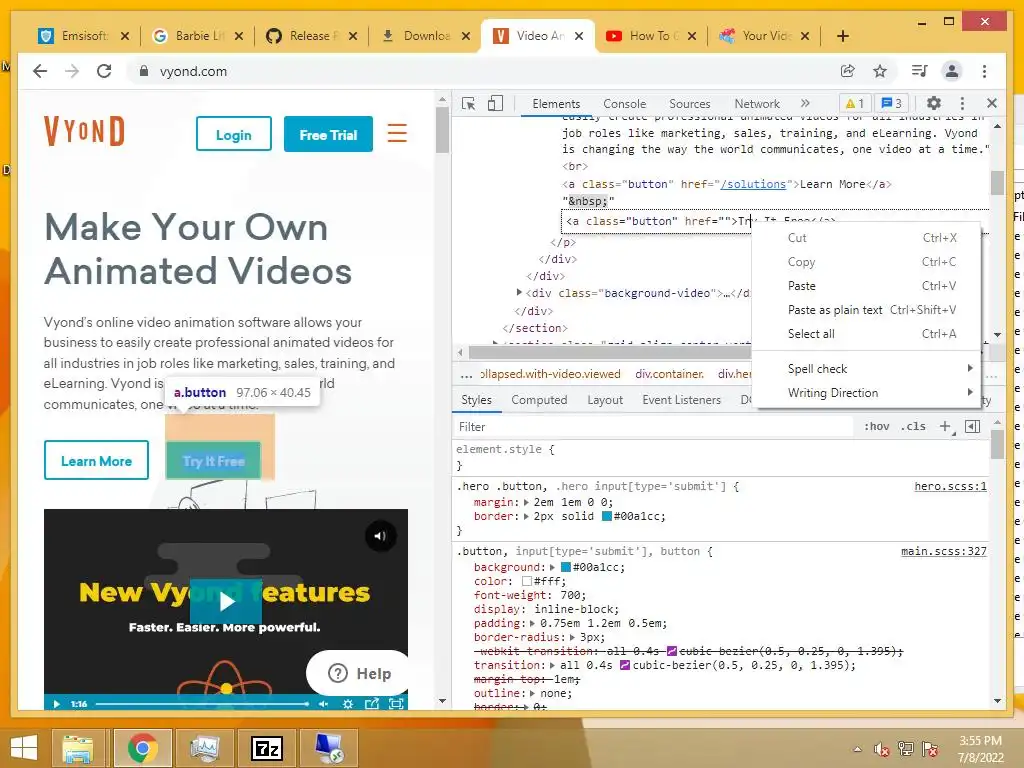Play the New Vyond Features video
1024x768 pixels.
(x=225, y=601)
